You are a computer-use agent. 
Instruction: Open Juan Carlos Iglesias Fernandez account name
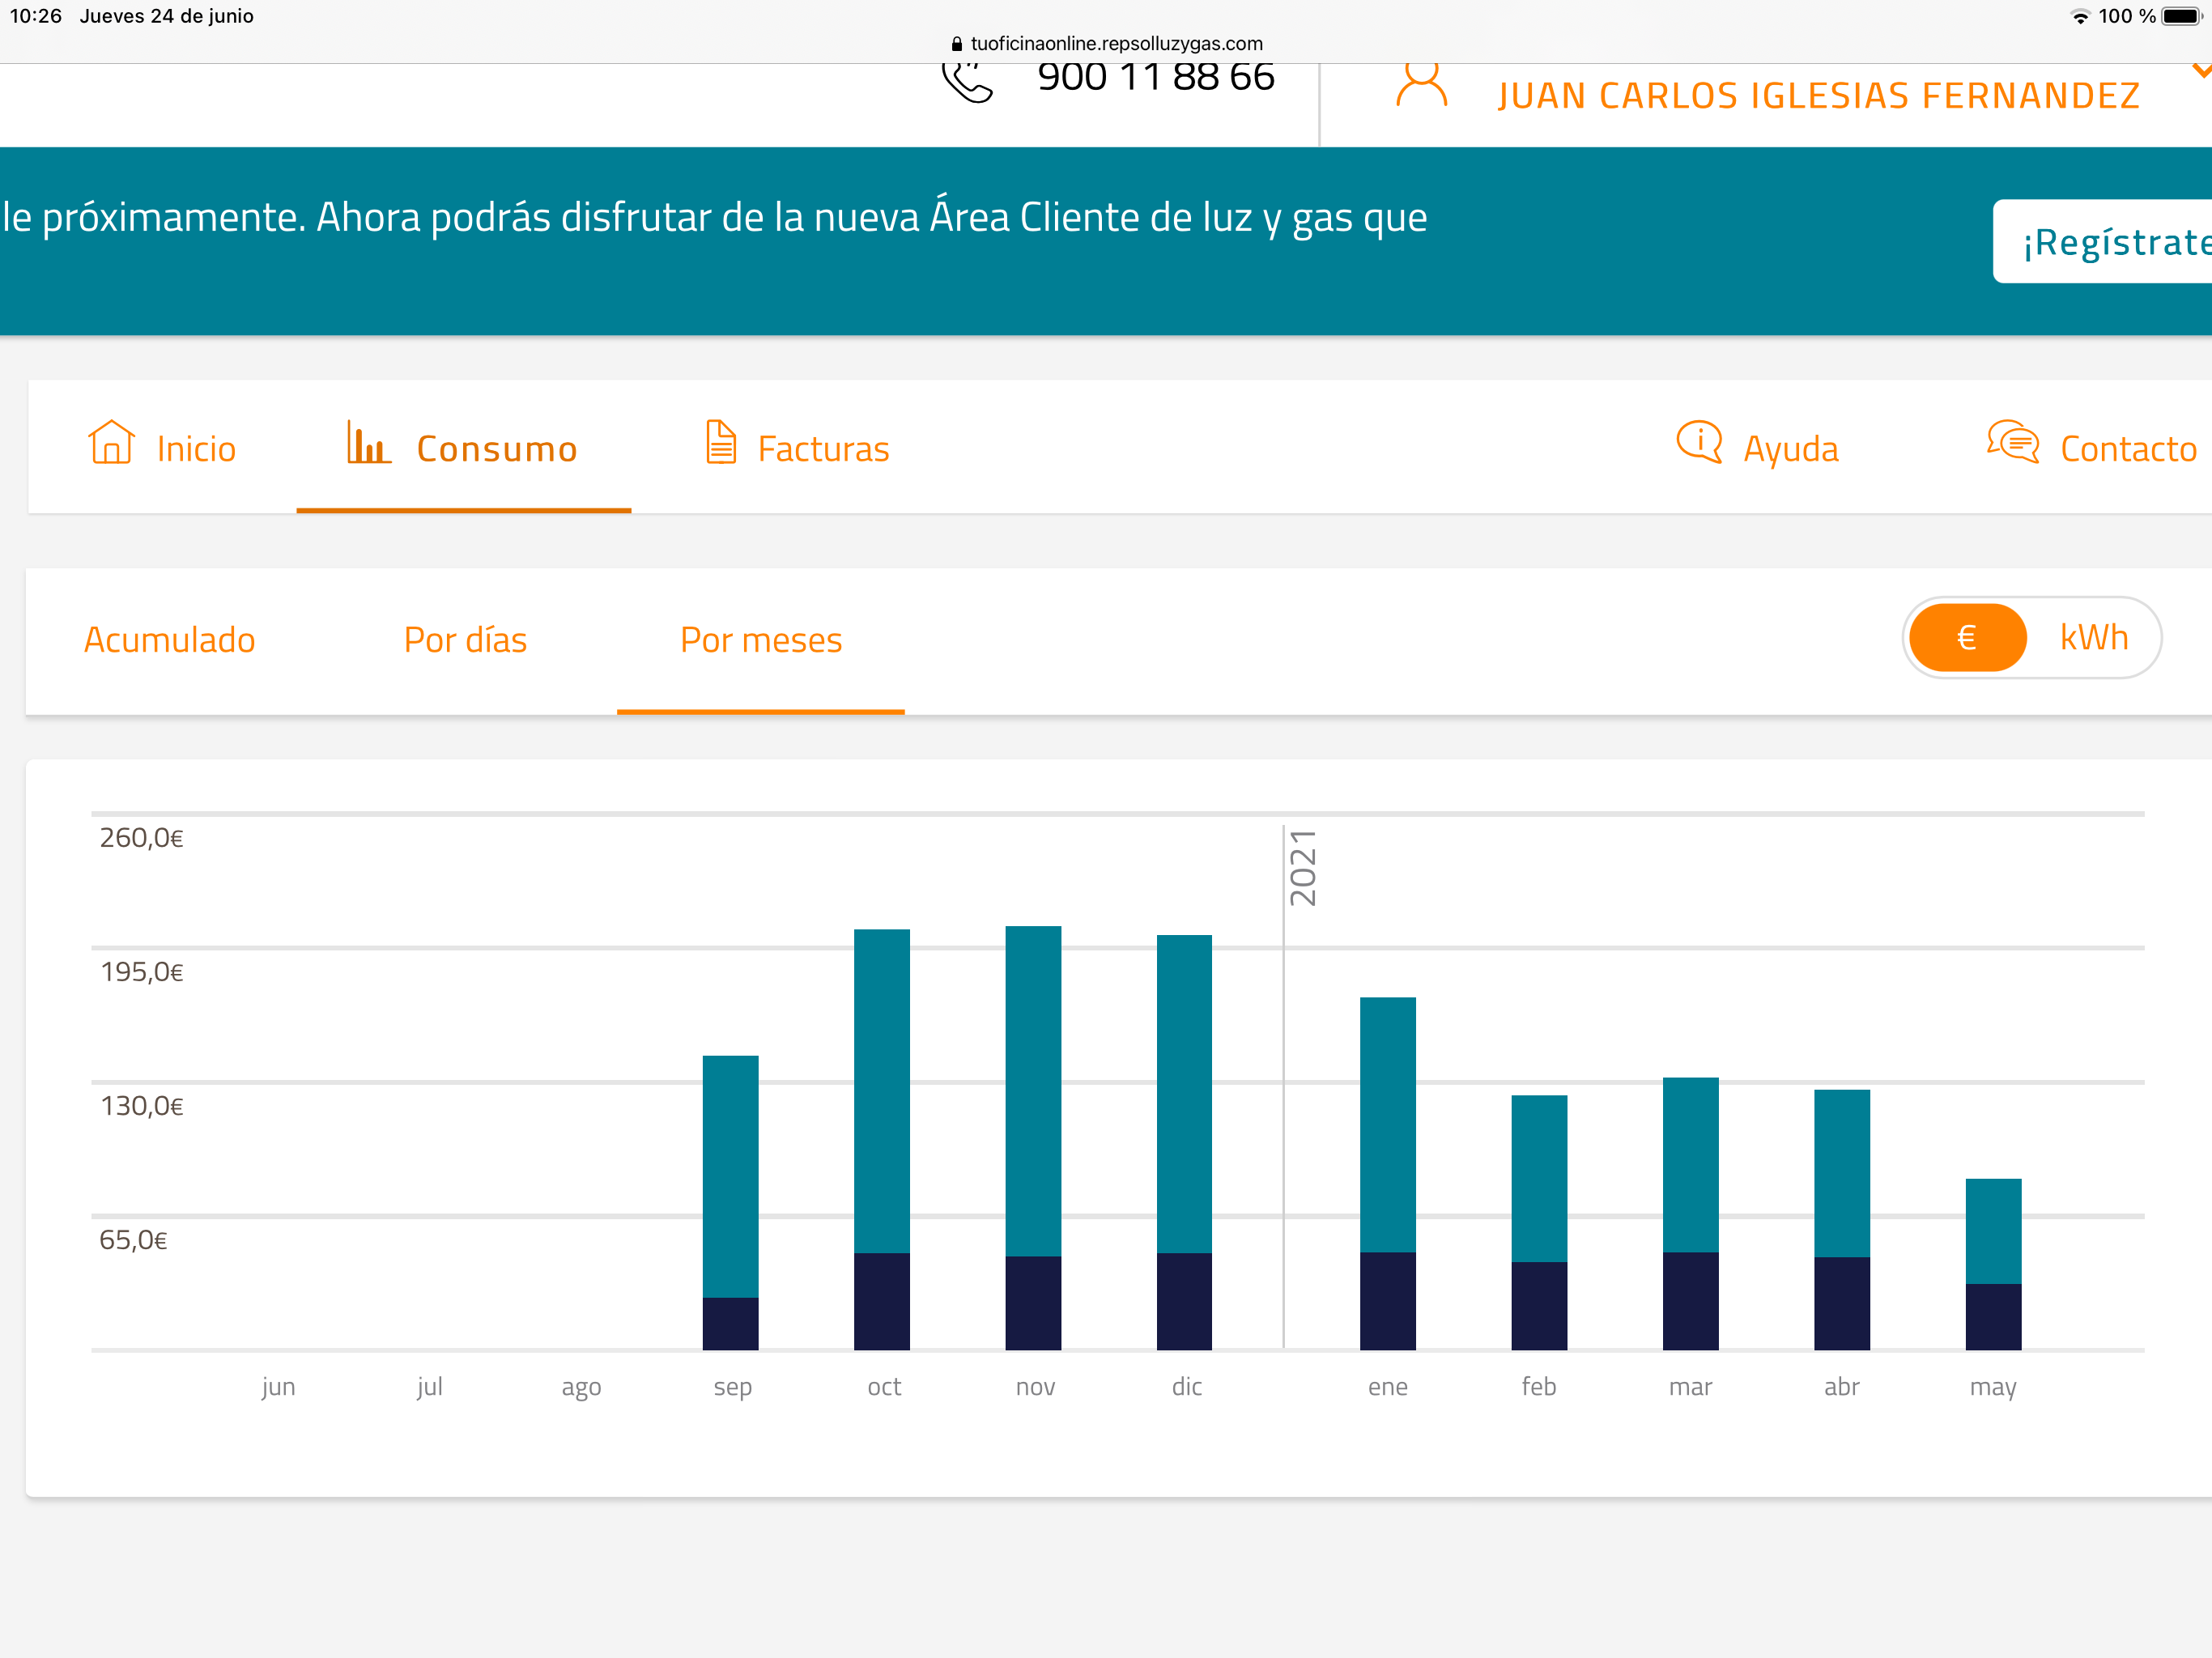(x=1819, y=96)
